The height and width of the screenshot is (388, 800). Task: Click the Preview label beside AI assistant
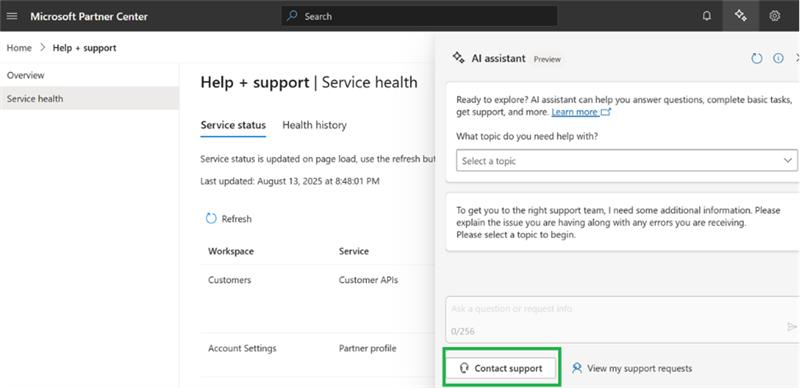click(x=547, y=59)
